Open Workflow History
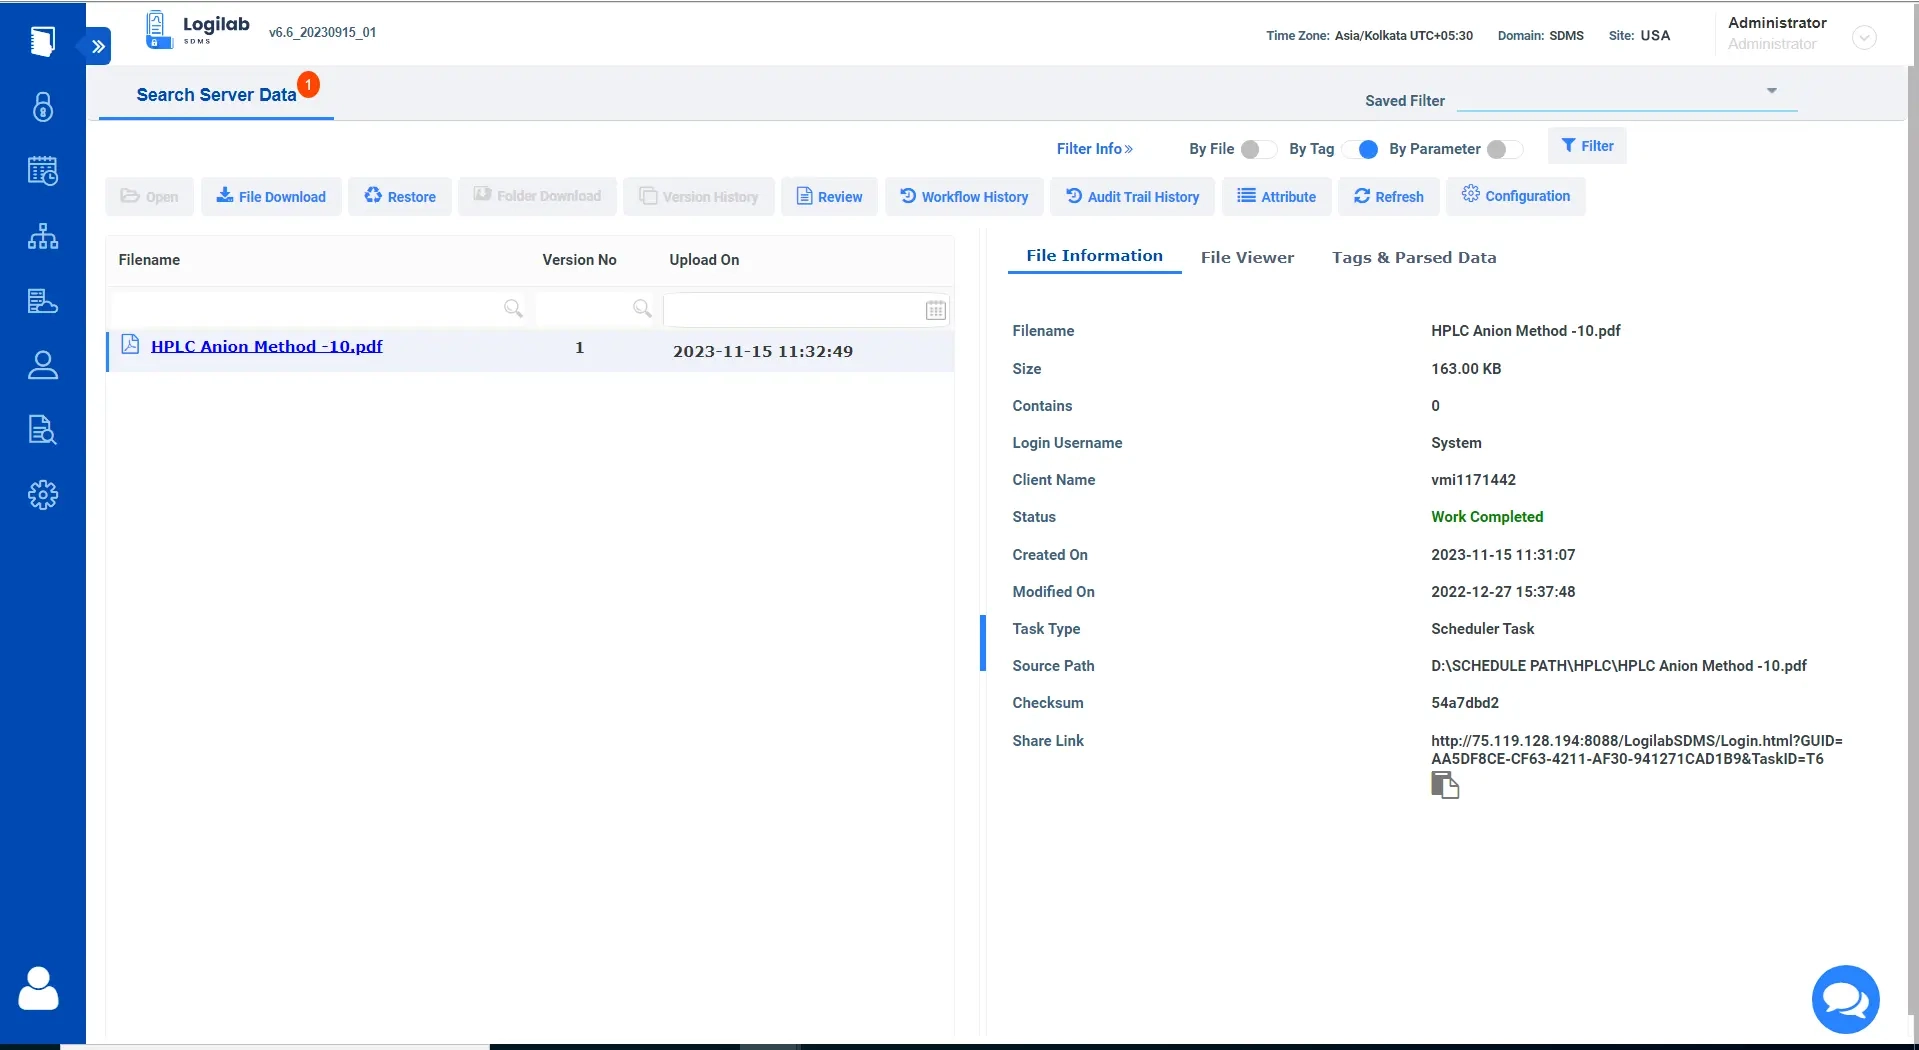 coord(964,197)
